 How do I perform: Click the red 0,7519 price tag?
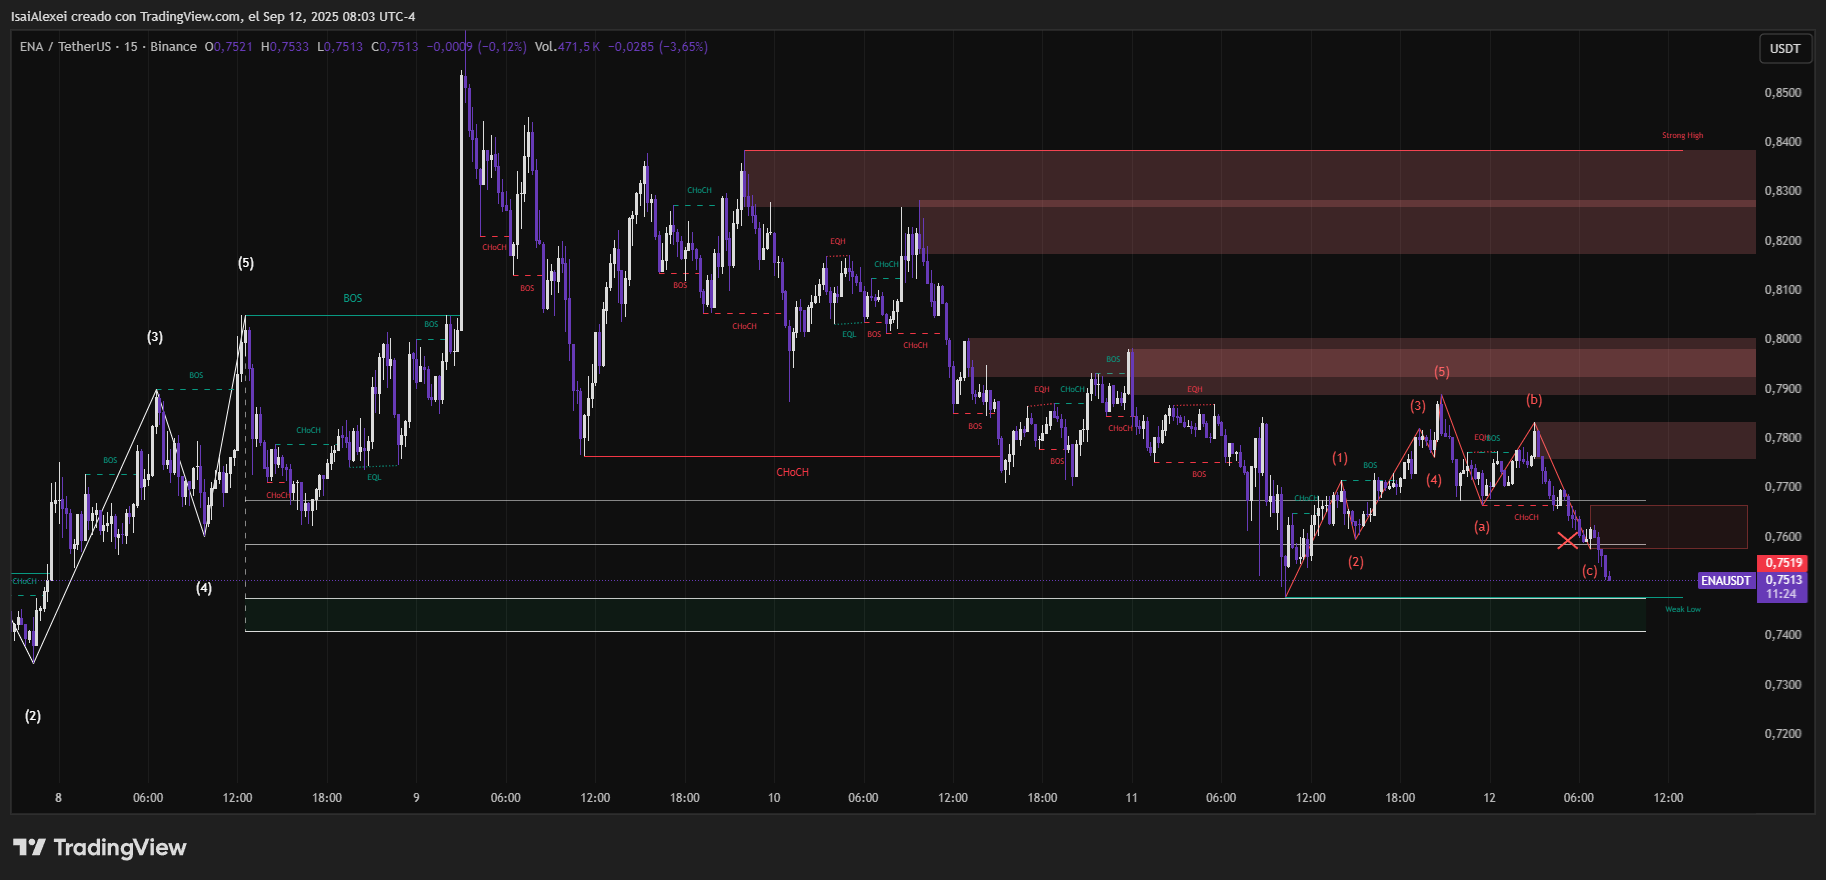1784,563
